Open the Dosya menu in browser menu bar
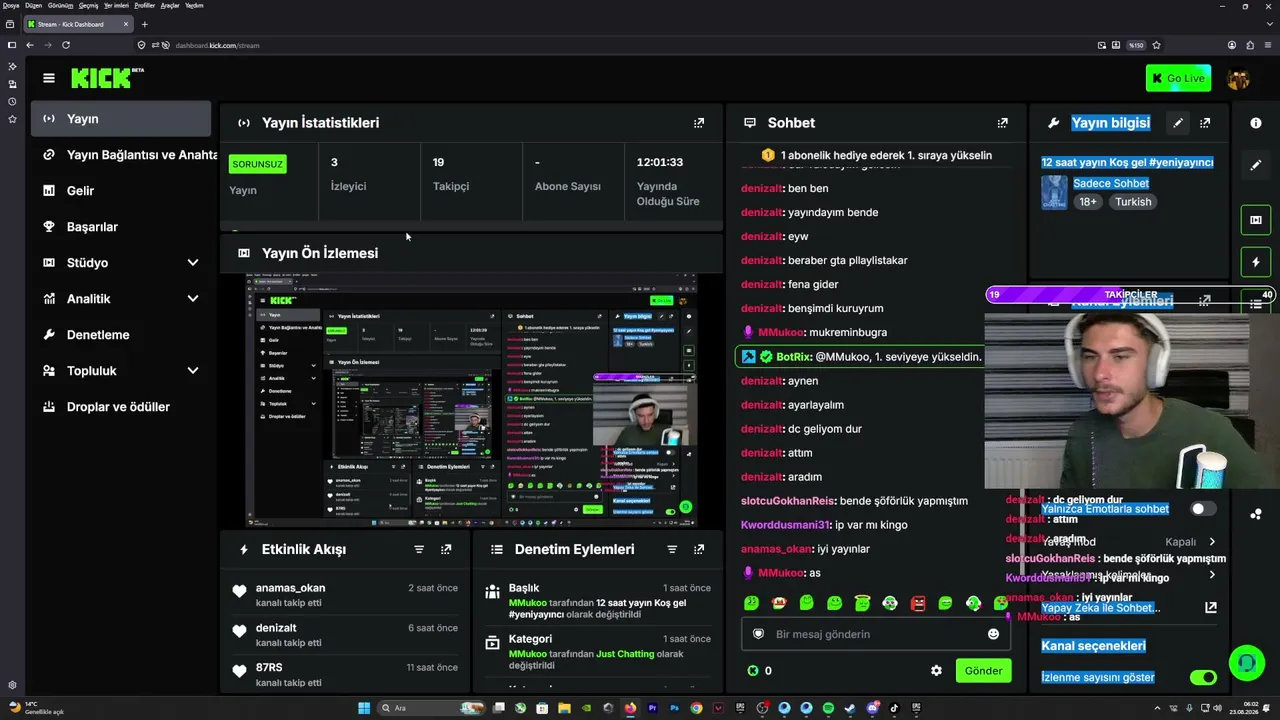The height and width of the screenshot is (720, 1280). tap(10, 5)
